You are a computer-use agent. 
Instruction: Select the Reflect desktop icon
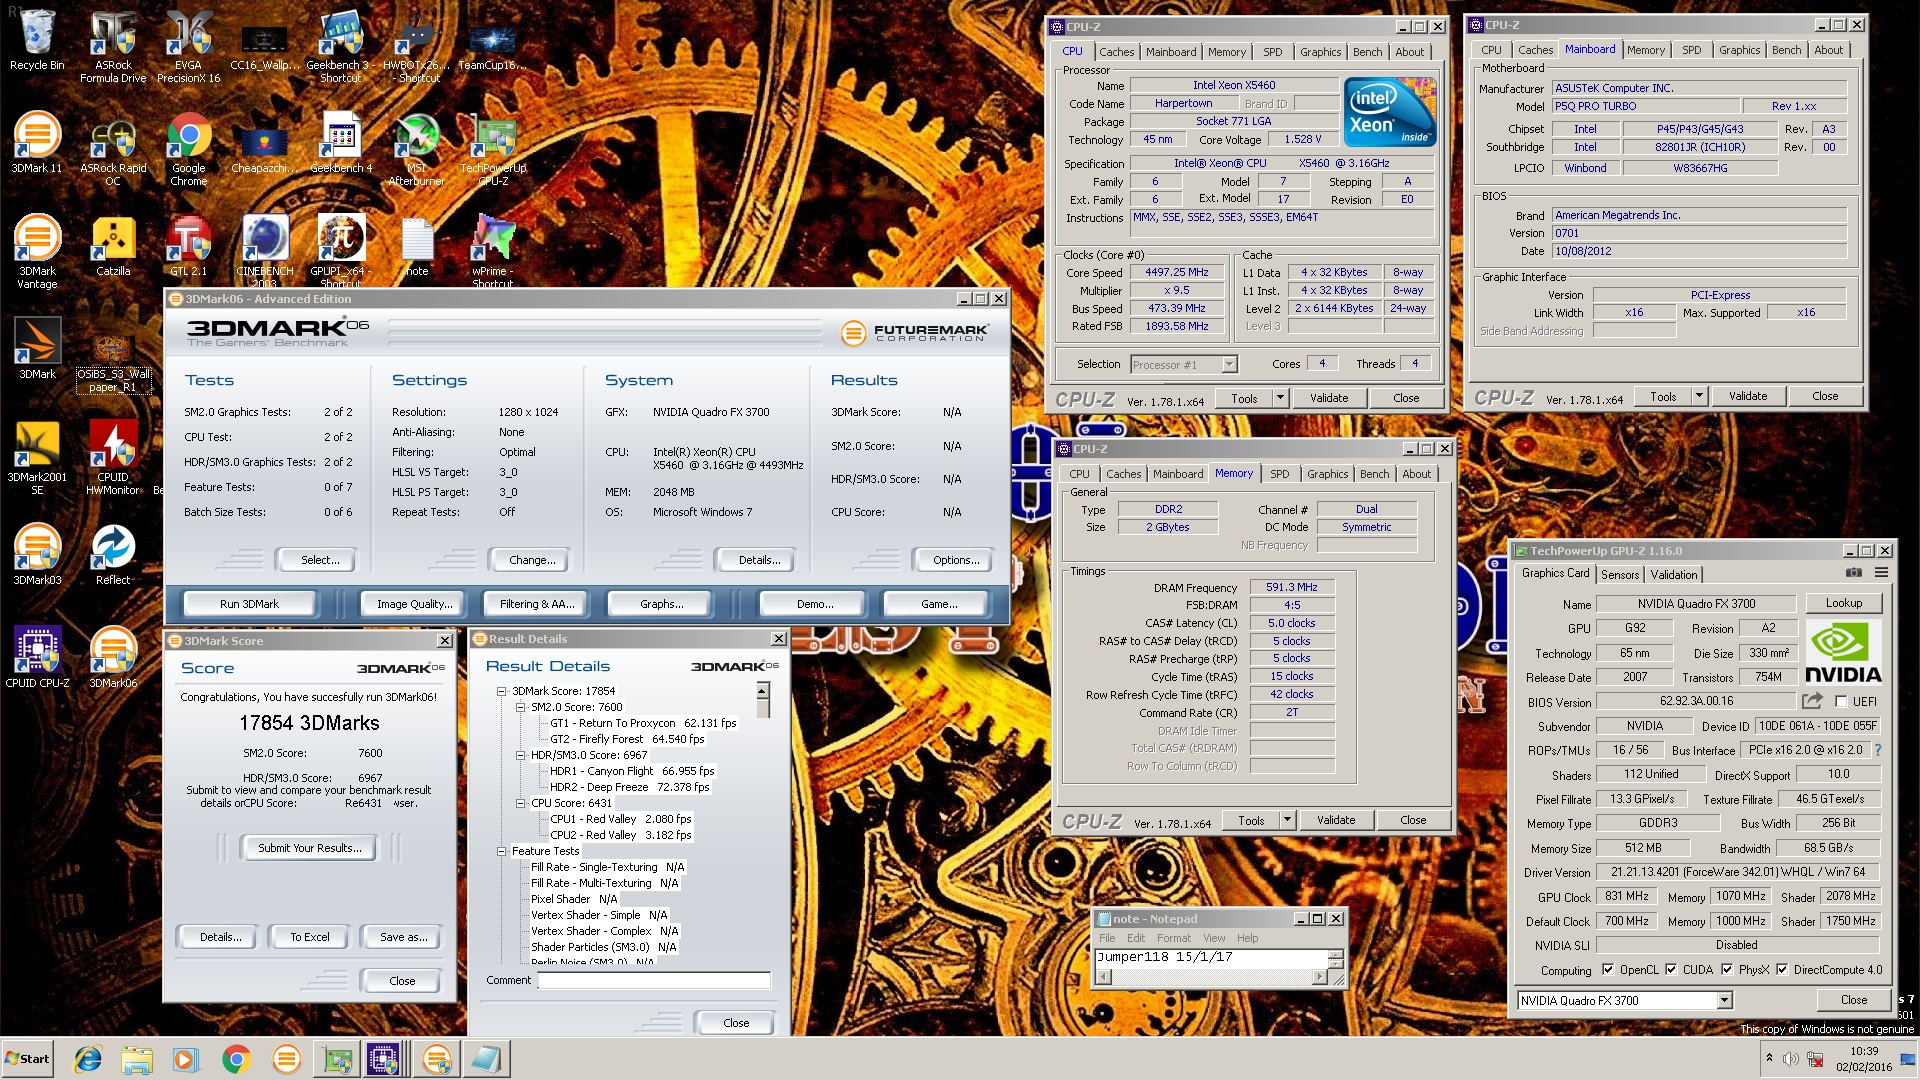pyautogui.click(x=113, y=555)
